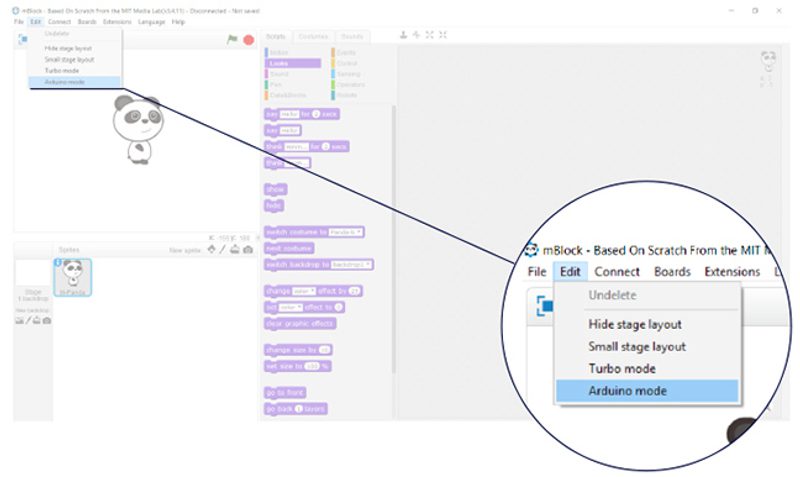Switch to the Sounds tab

pyautogui.click(x=352, y=37)
